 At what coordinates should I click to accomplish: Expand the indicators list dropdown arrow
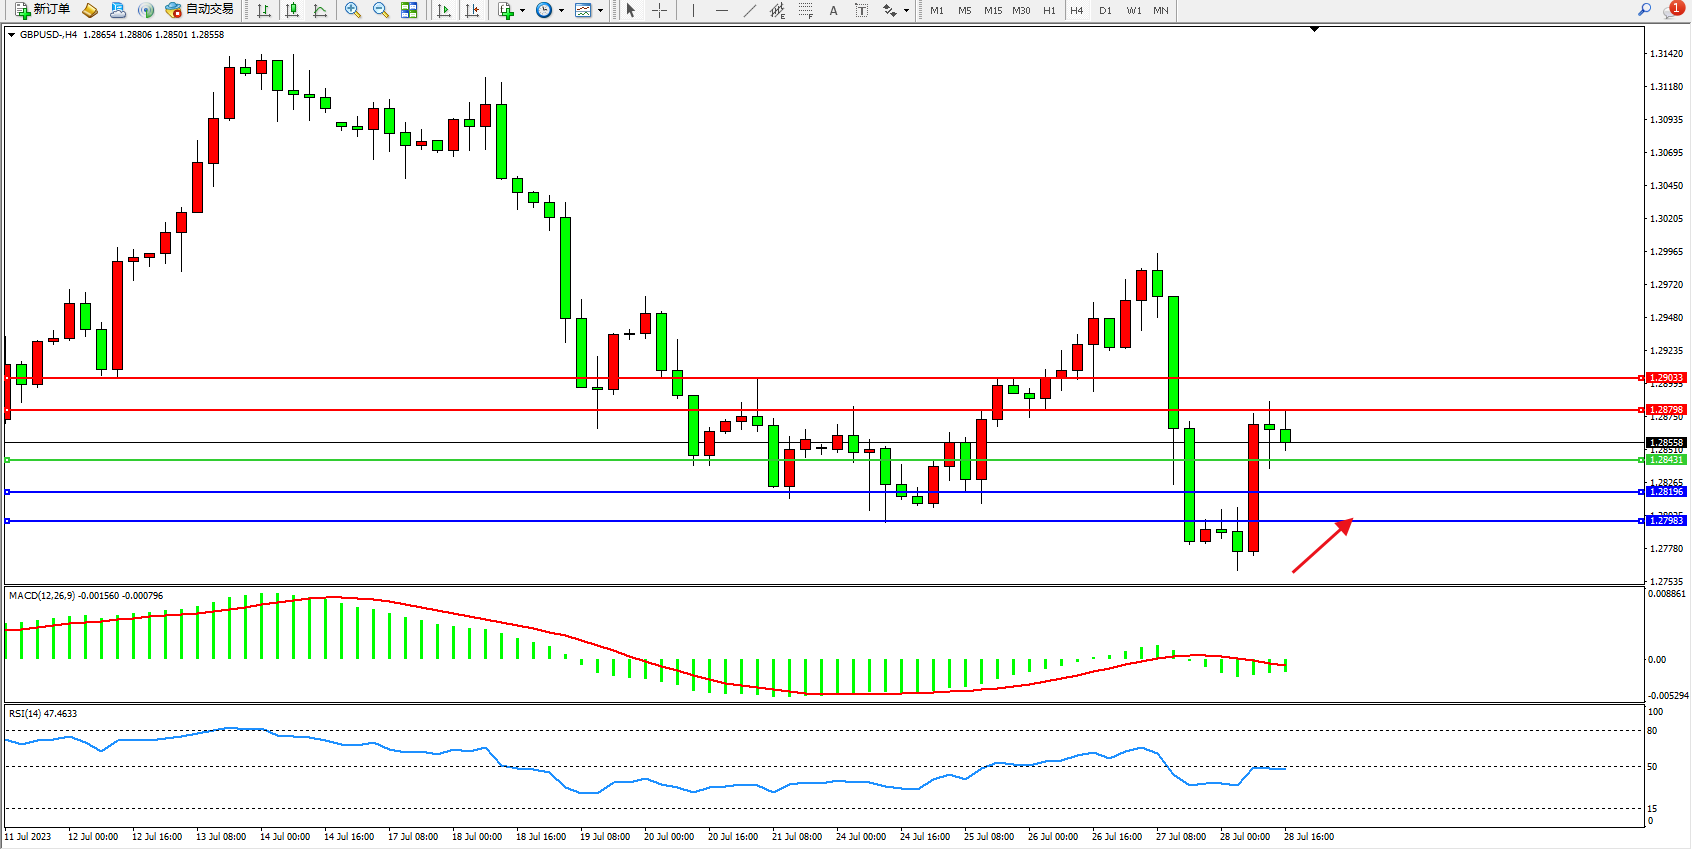pos(523,11)
